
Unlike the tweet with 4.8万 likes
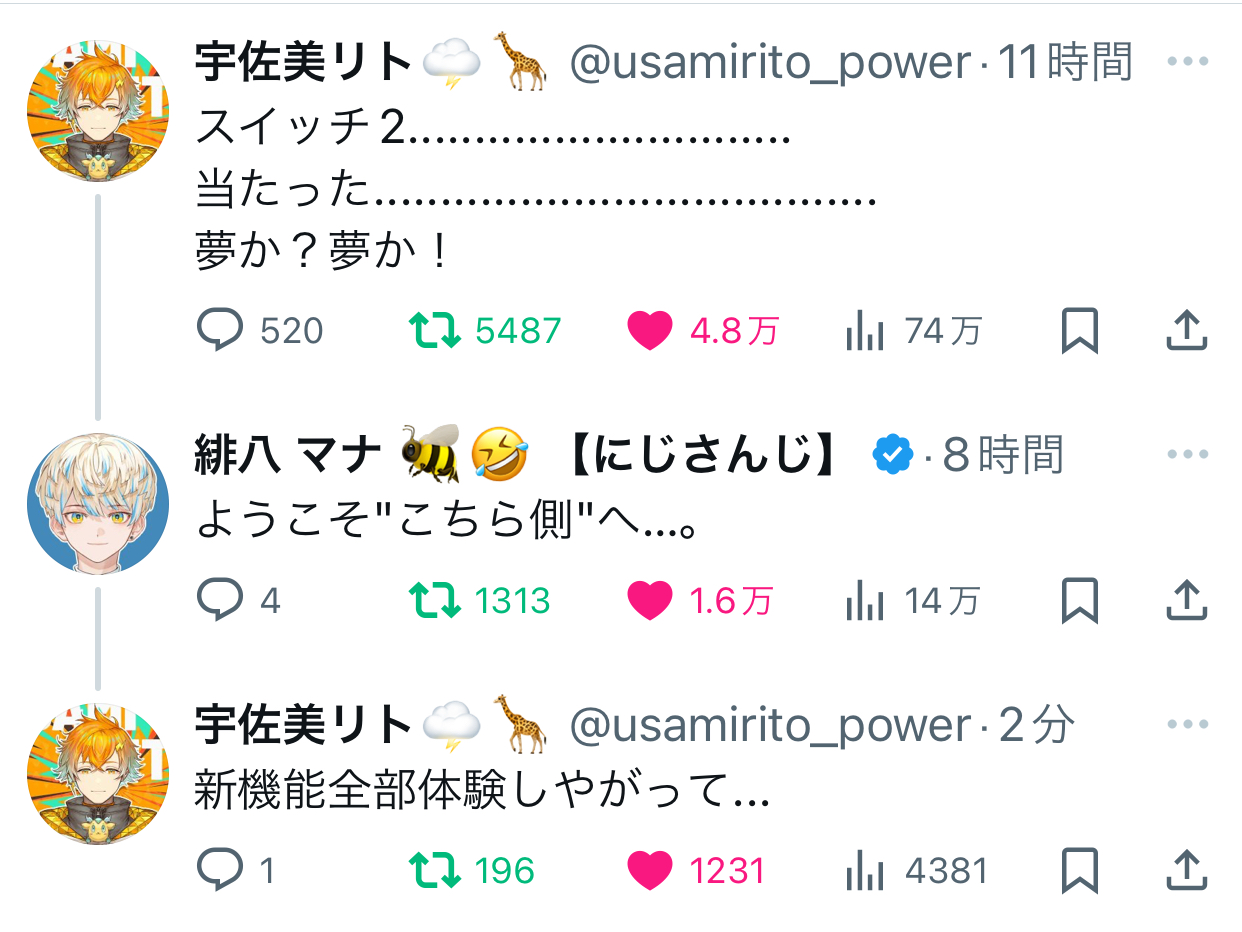click(x=650, y=330)
